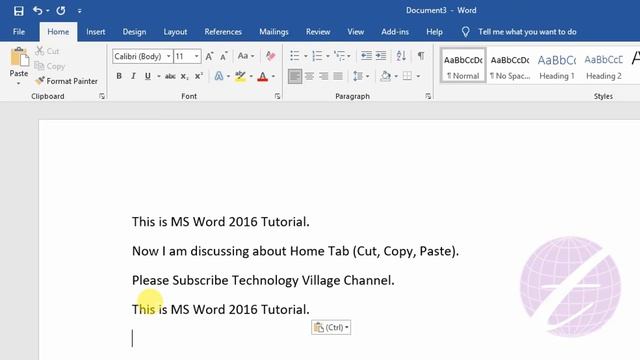Select Justify alignment
Viewport: 640px width, 360px height.
(338, 76)
